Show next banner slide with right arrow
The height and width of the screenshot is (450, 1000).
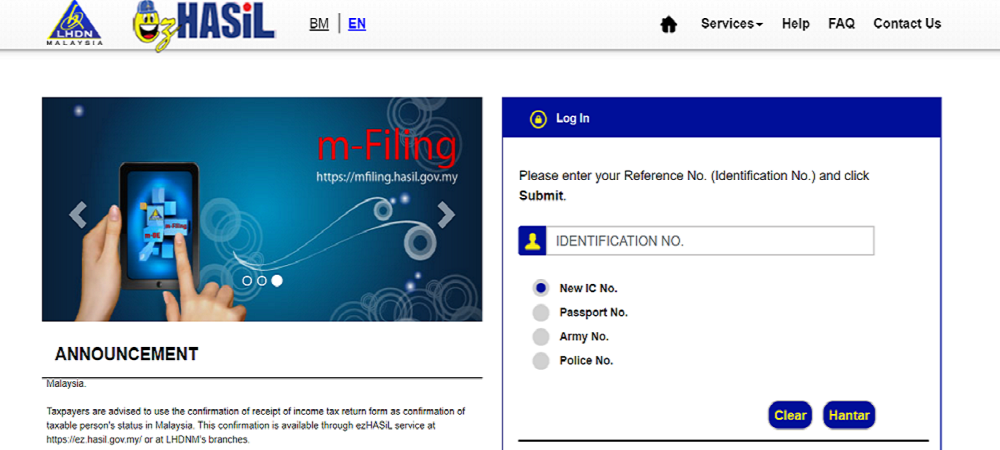tap(446, 215)
